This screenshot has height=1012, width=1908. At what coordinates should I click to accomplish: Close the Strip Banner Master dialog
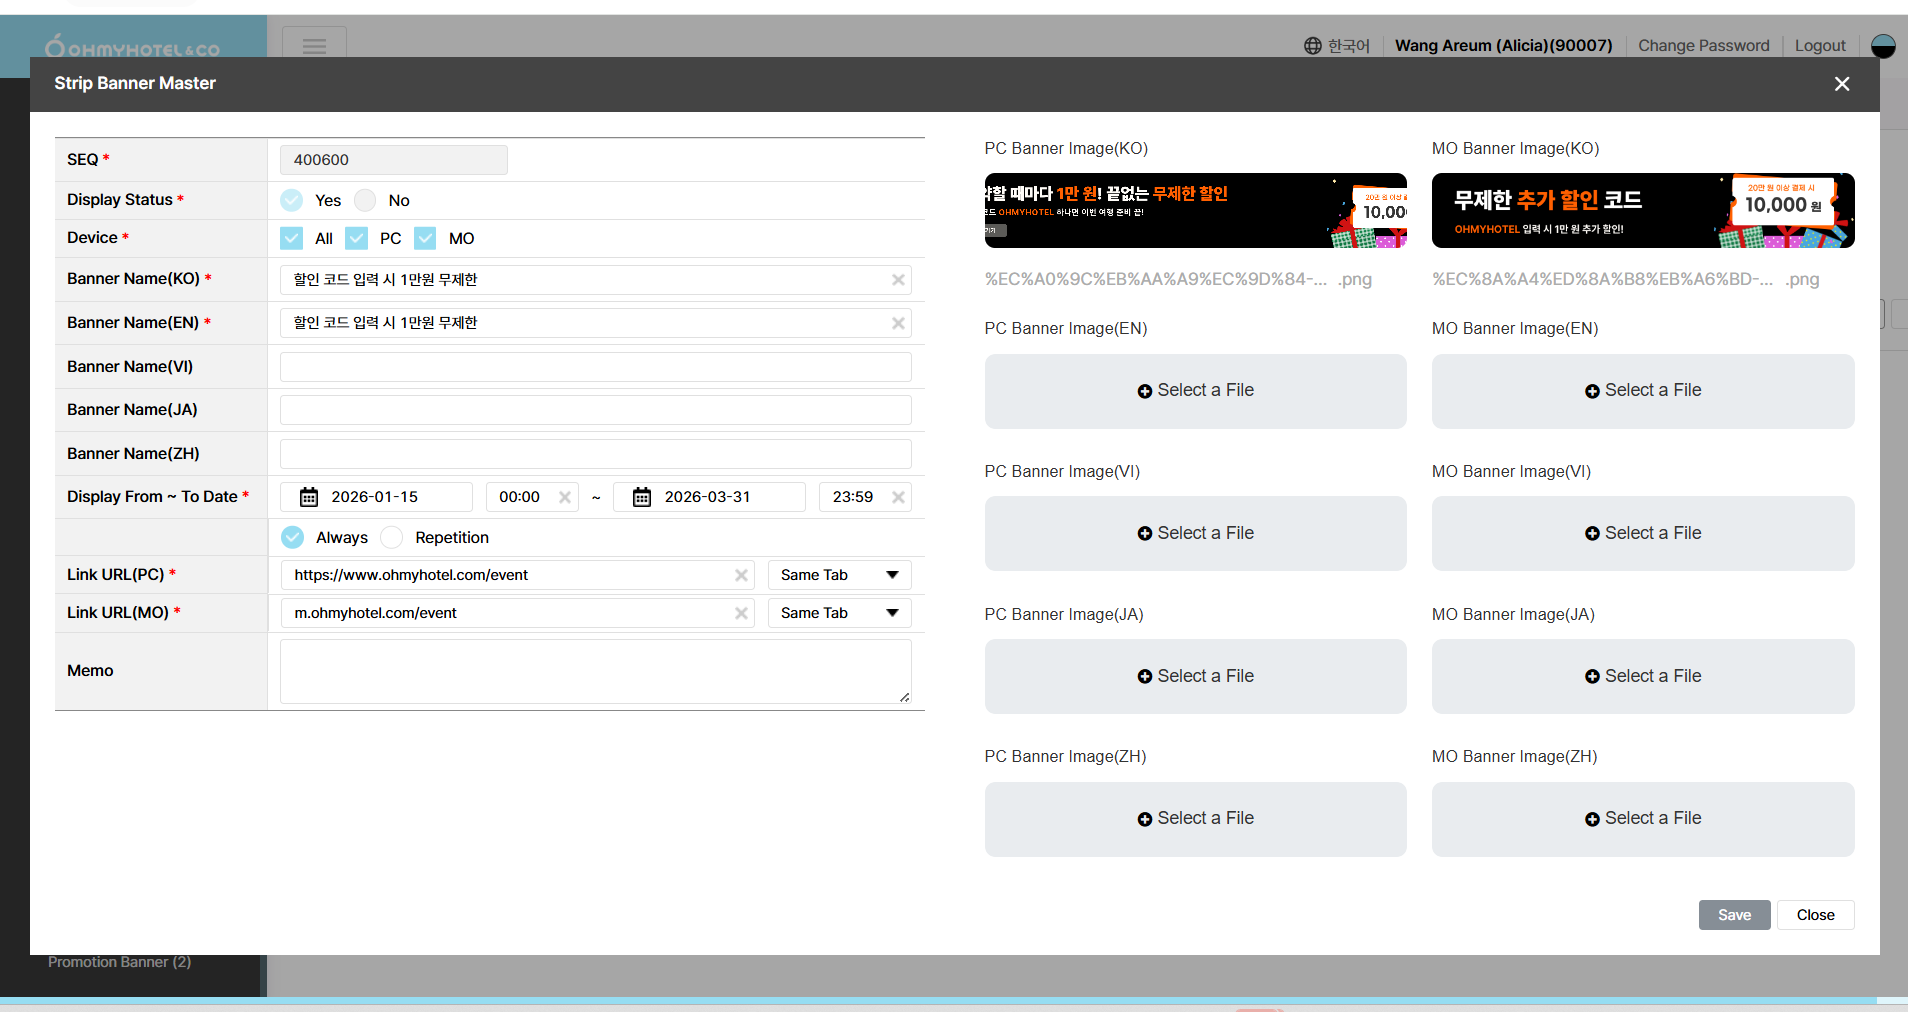[x=1842, y=84]
